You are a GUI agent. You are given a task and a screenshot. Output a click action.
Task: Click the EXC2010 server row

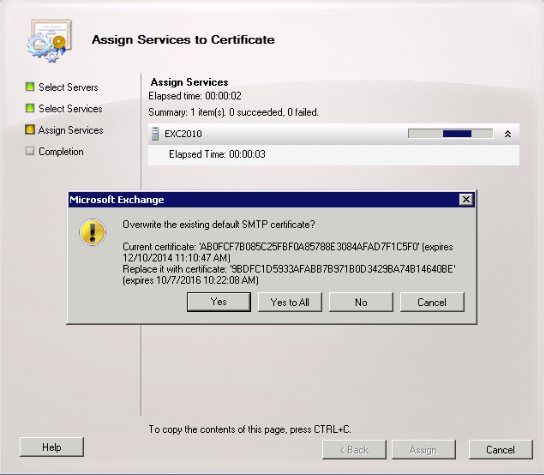point(333,134)
